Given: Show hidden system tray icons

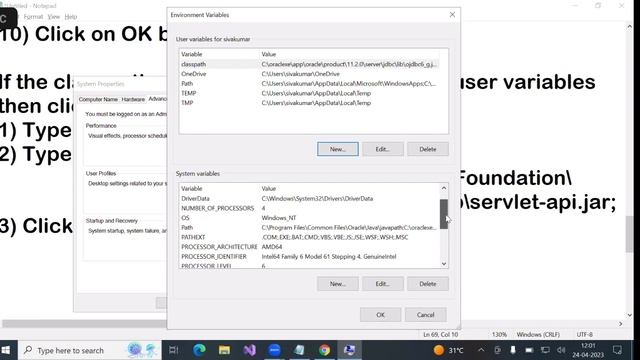Looking at the screenshot, I should [x=481, y=350].
